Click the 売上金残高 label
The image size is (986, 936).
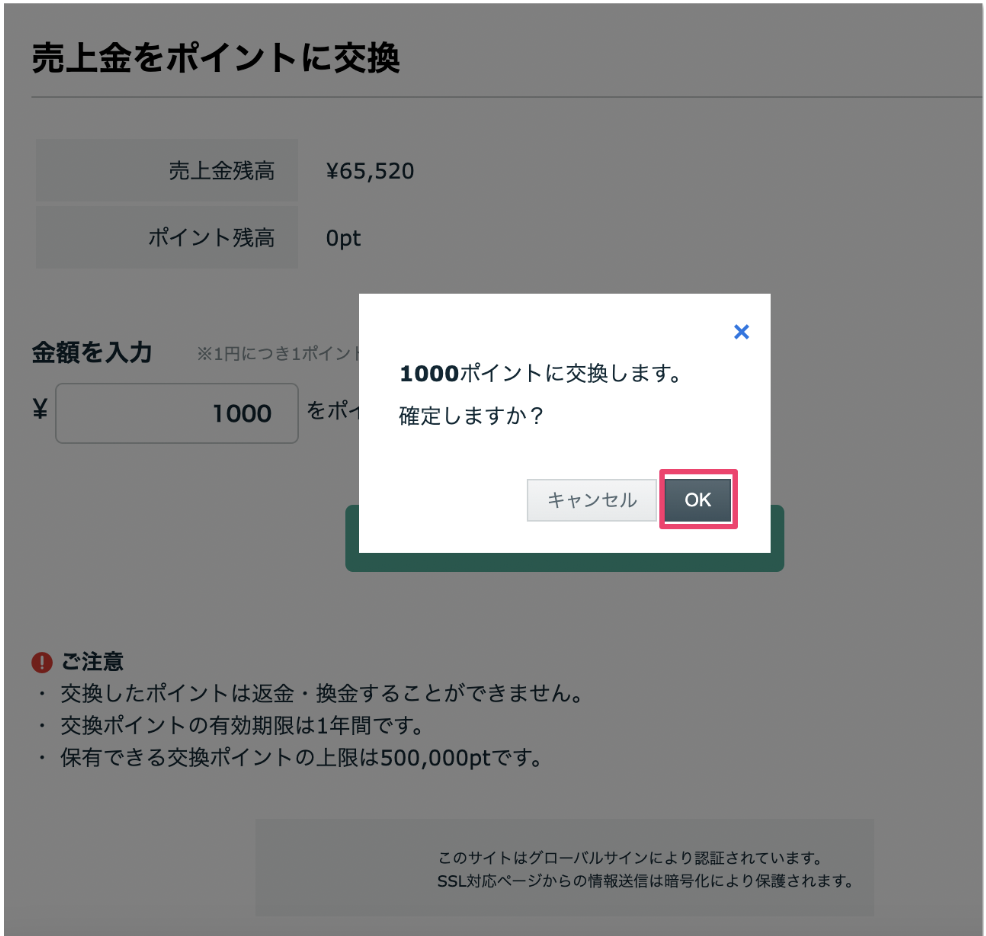(x=221, y=170)
